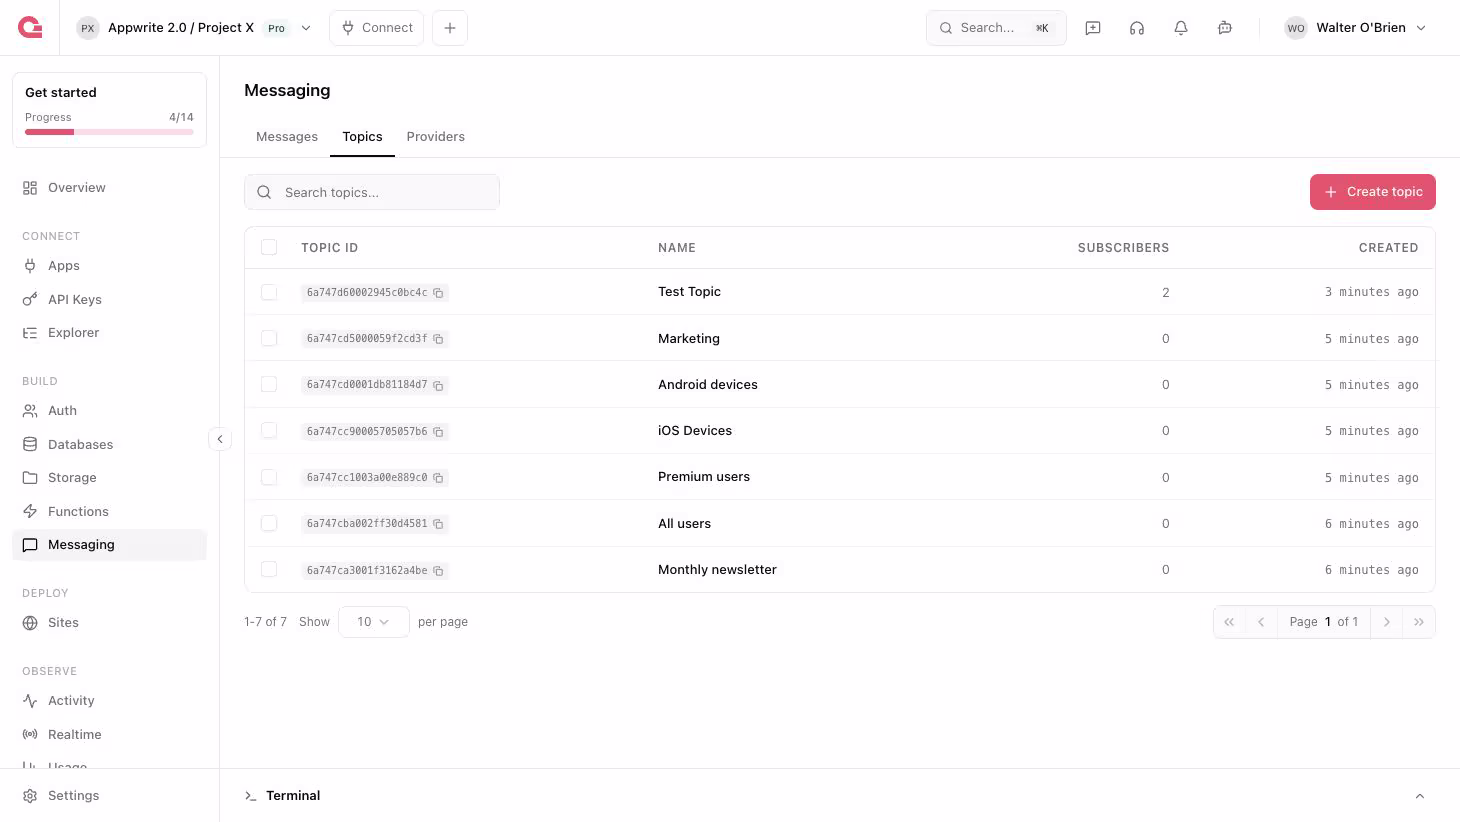Toggle the select-all topics checkbox
Screen dimensions: 1460x822
point(269,247)
